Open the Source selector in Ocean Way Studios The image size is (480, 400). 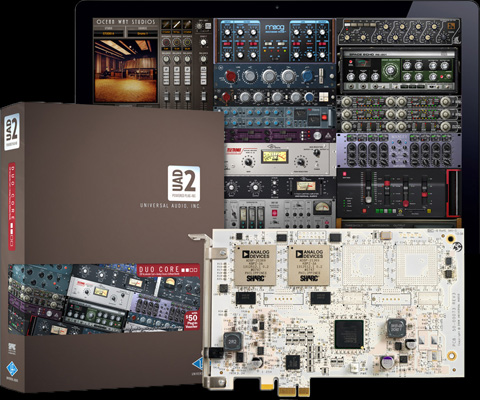coord(142,33)
